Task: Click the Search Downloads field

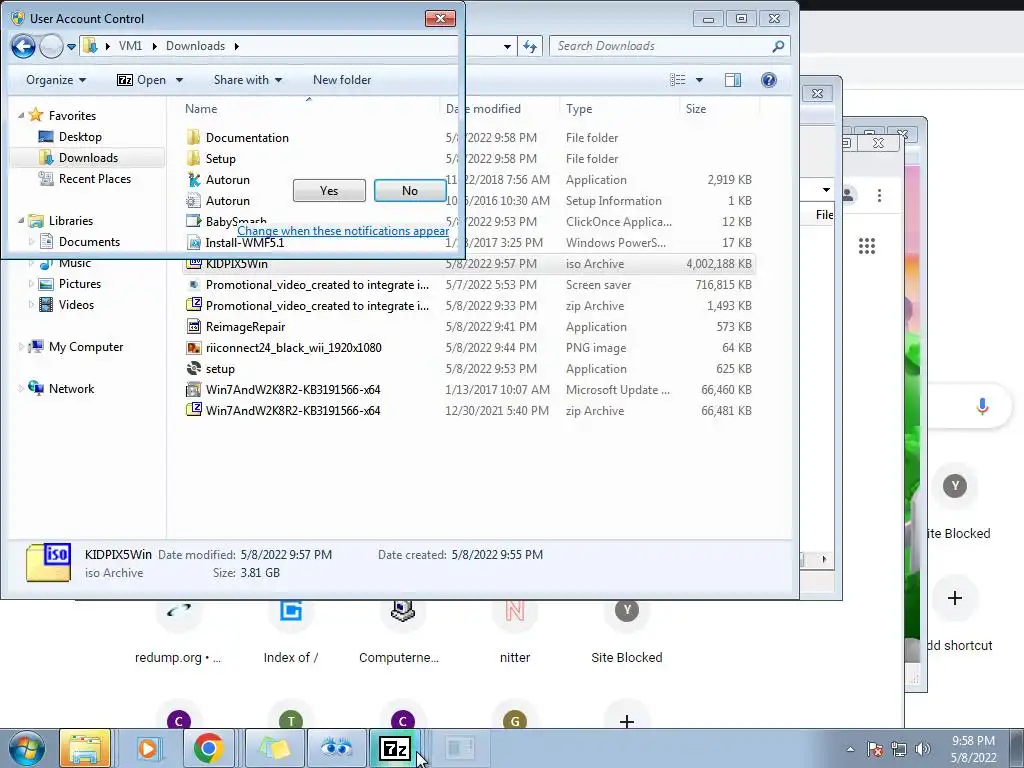Action: 661,46
